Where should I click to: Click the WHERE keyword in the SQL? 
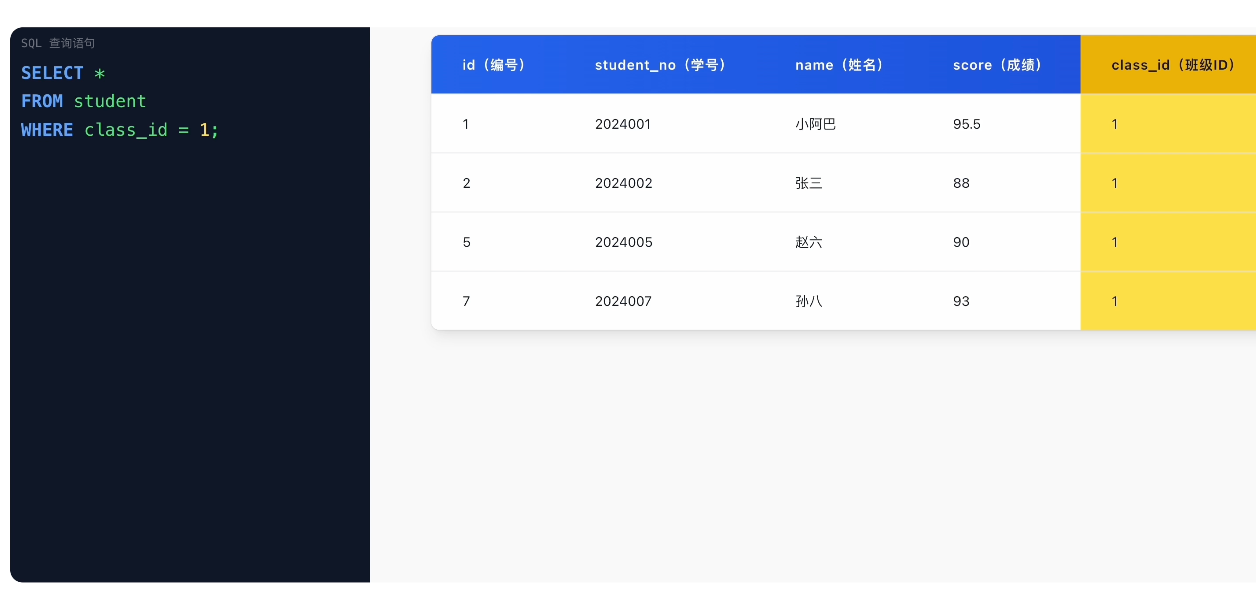47,130
